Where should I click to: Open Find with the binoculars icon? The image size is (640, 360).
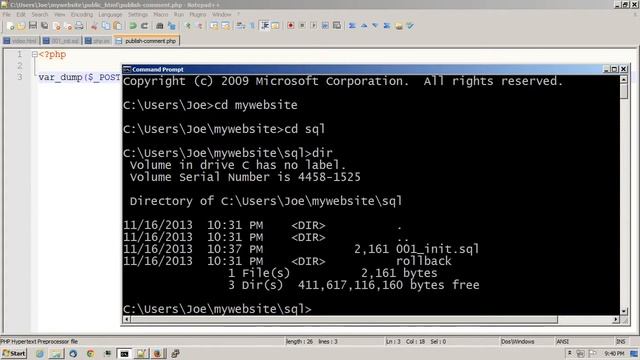(x=160, y=26)
